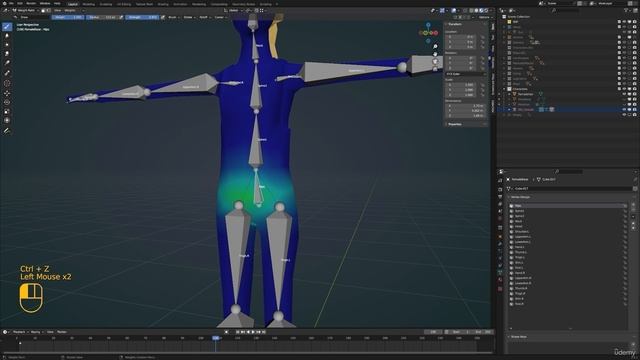Image resolution: width=640 pixels, height=360 pixels.
Task: Open the World properties tab
Action: (x=500, y=218)
